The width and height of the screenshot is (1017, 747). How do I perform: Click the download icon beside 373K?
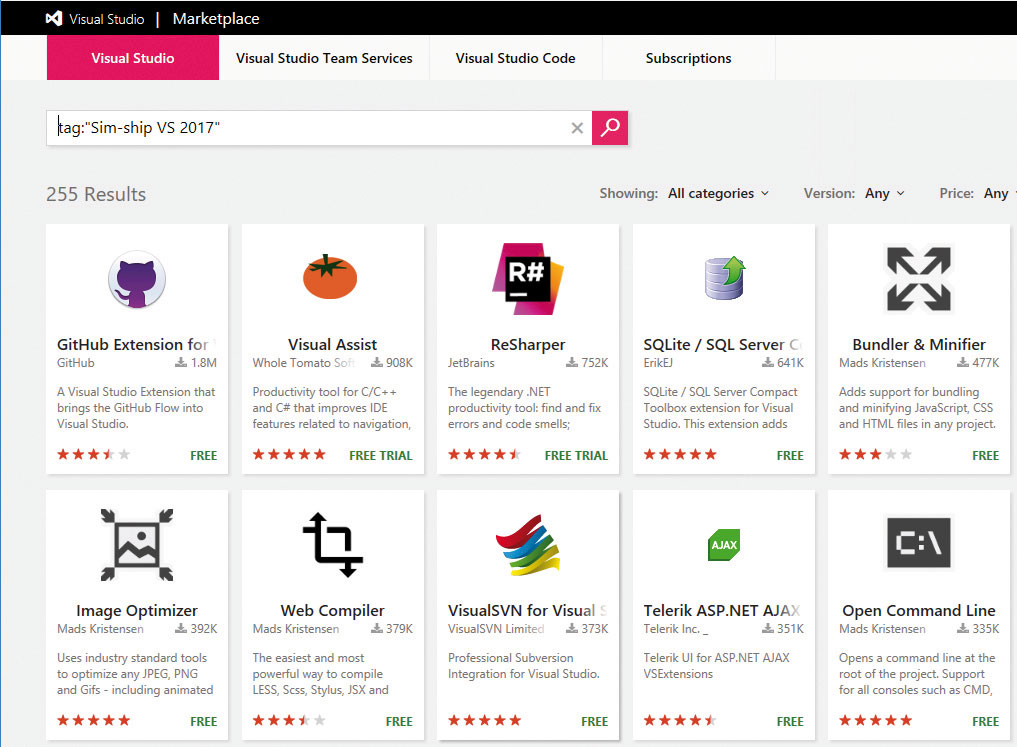tap(572, 628)
